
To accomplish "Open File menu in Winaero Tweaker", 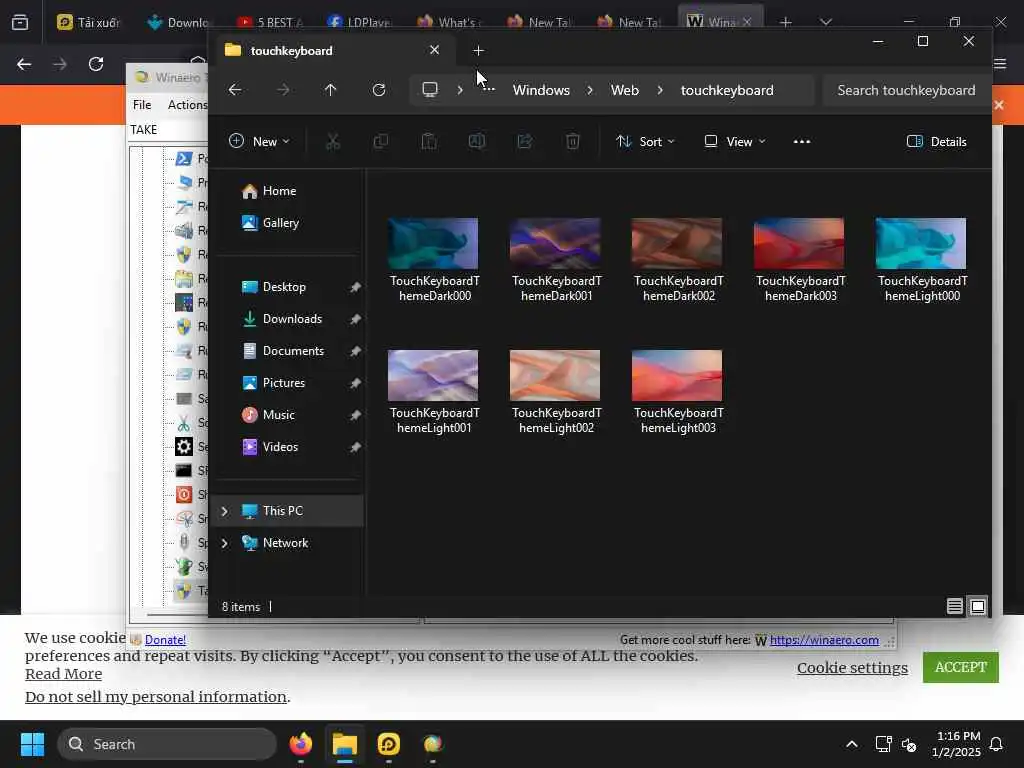I will click(142, 104).
